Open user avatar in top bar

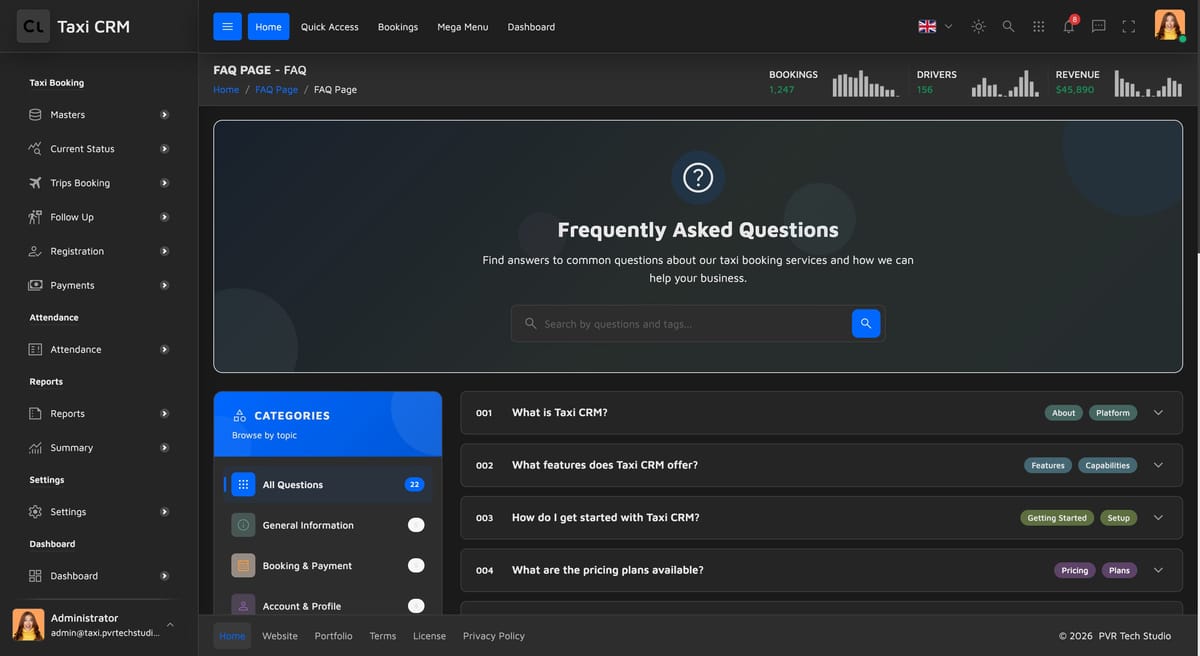click(1169, 25)
